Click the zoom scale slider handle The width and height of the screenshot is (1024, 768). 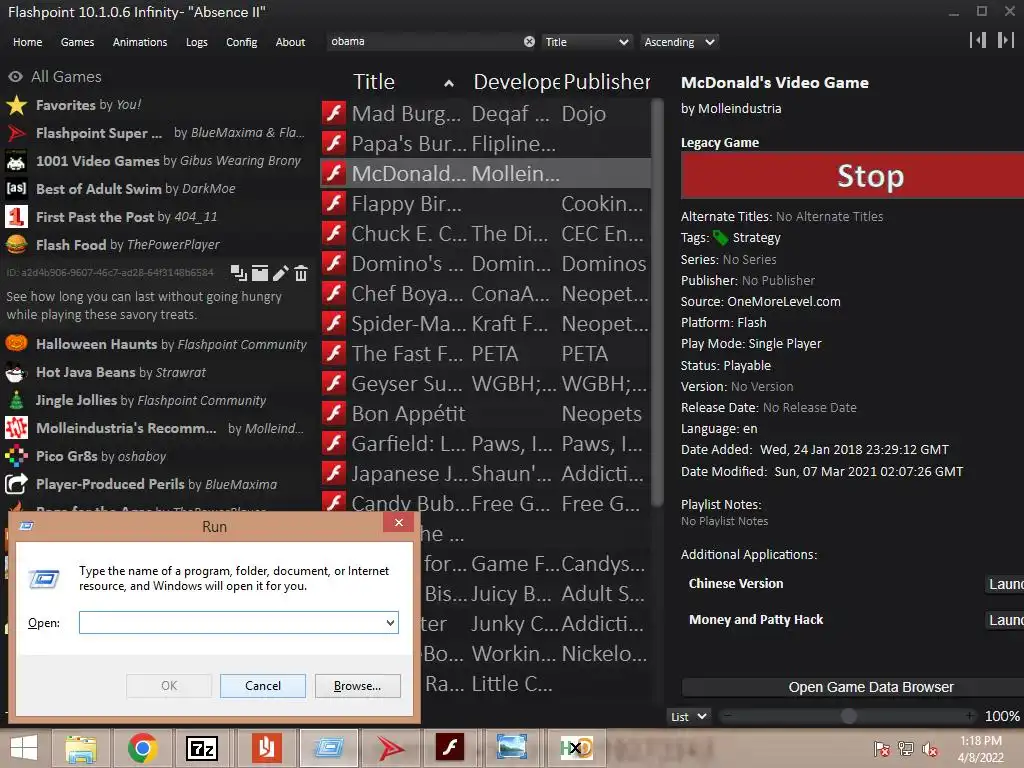(x=848, y=716)
